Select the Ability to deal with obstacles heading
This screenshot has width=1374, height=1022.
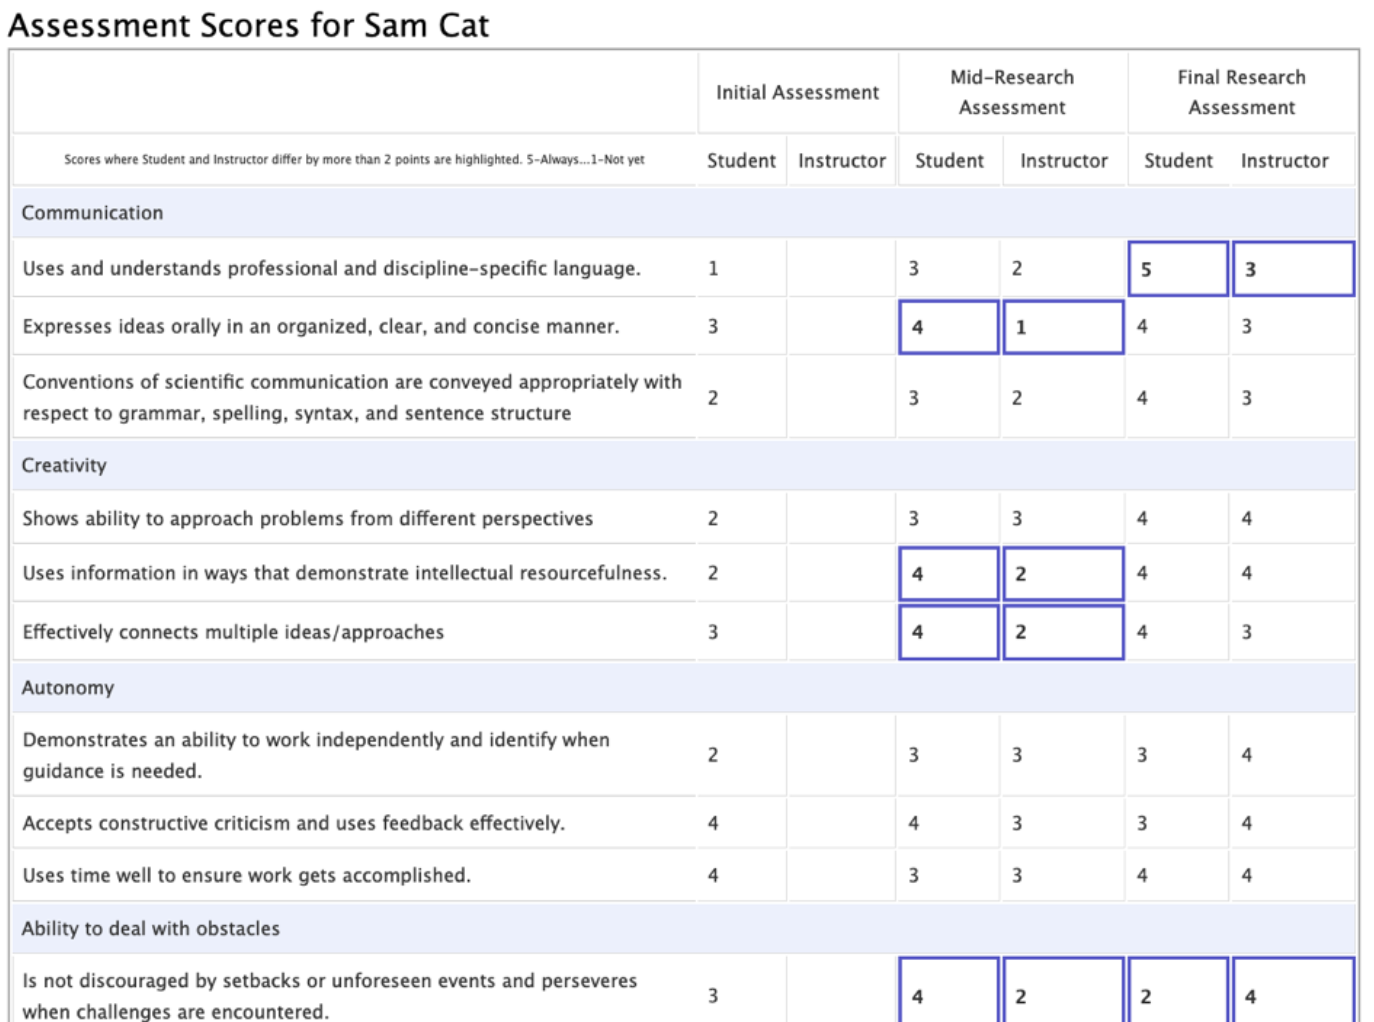tap(151, 928)
